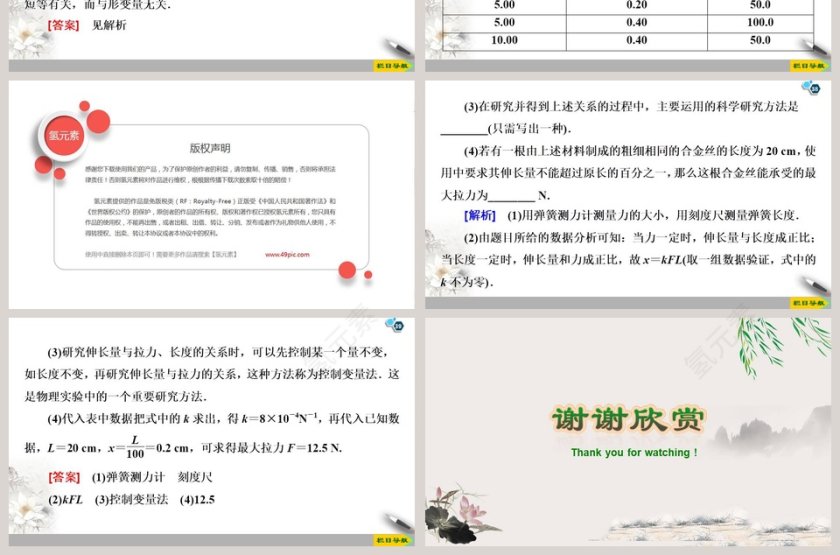The height and width of the screenshot is (555, 840).
Task: Click the 0.40 cell in the 100.0 row
Action: pyautogui.click(x=636, y=22)
